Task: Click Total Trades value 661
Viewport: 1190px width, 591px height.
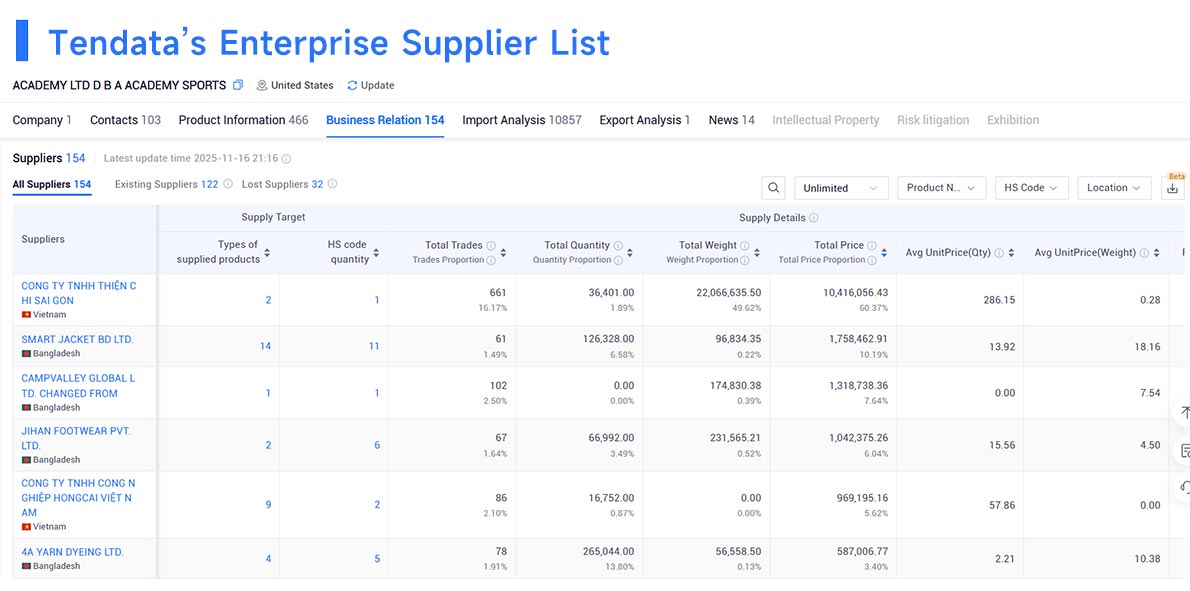Action: click(x=498, y=292)
